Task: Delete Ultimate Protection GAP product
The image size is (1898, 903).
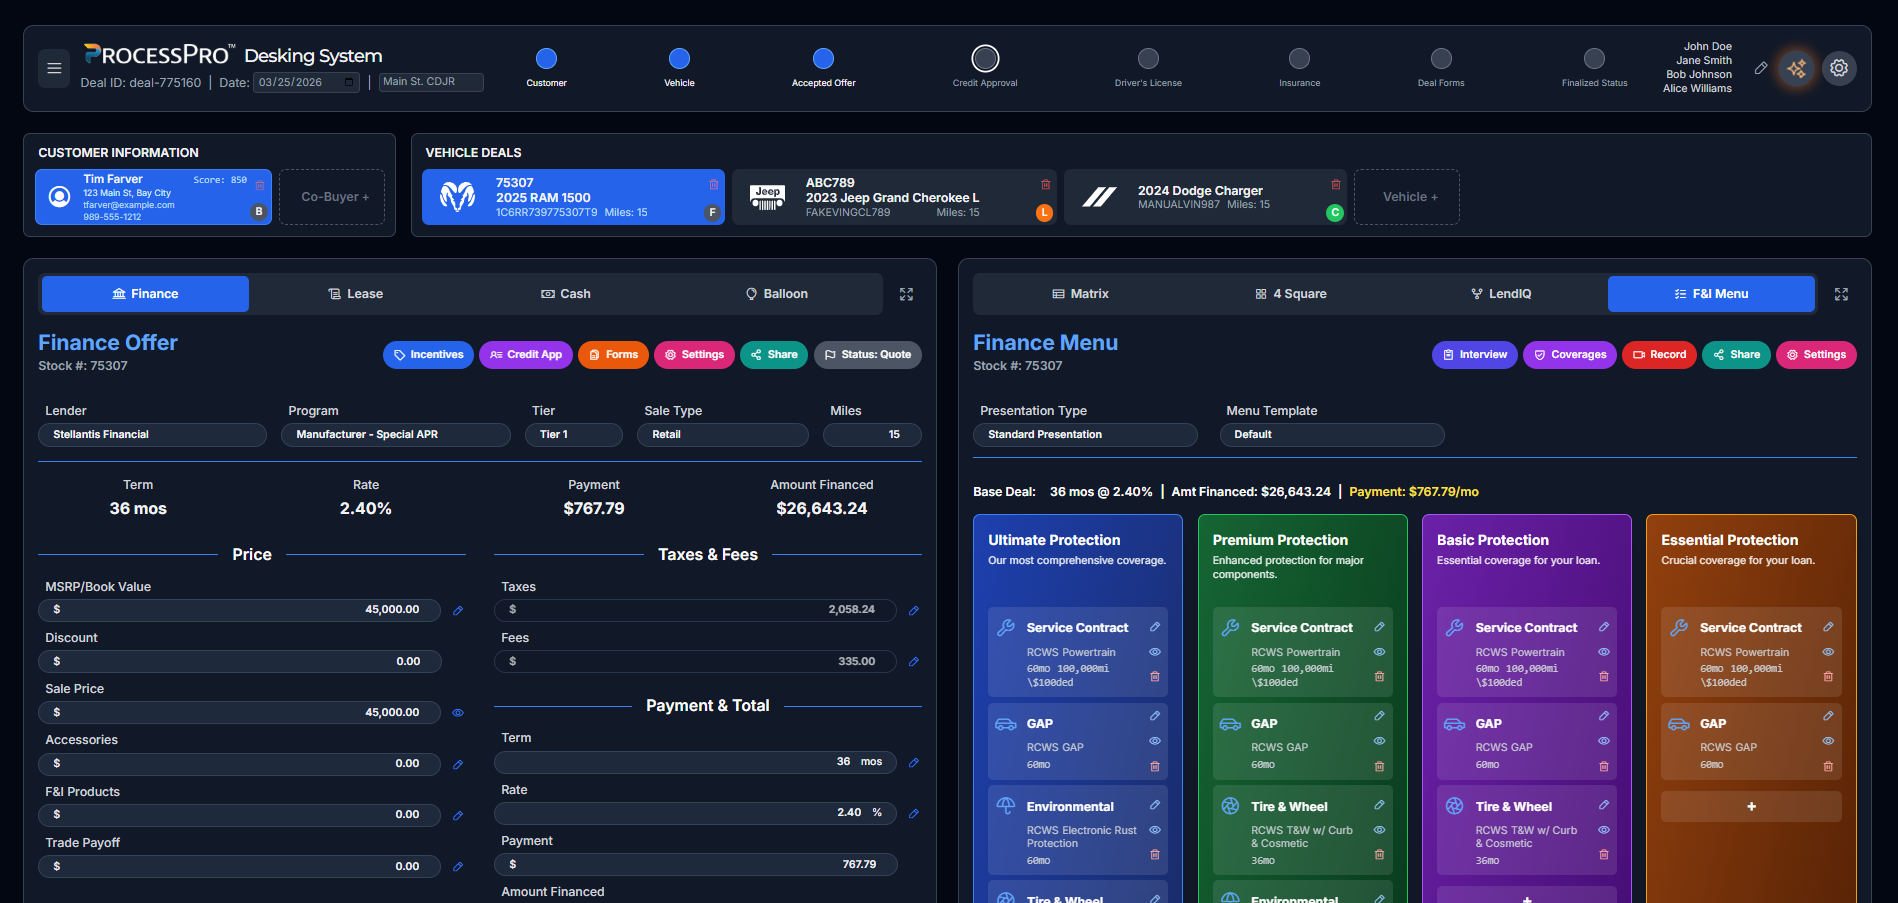Action: [1155, 767]
